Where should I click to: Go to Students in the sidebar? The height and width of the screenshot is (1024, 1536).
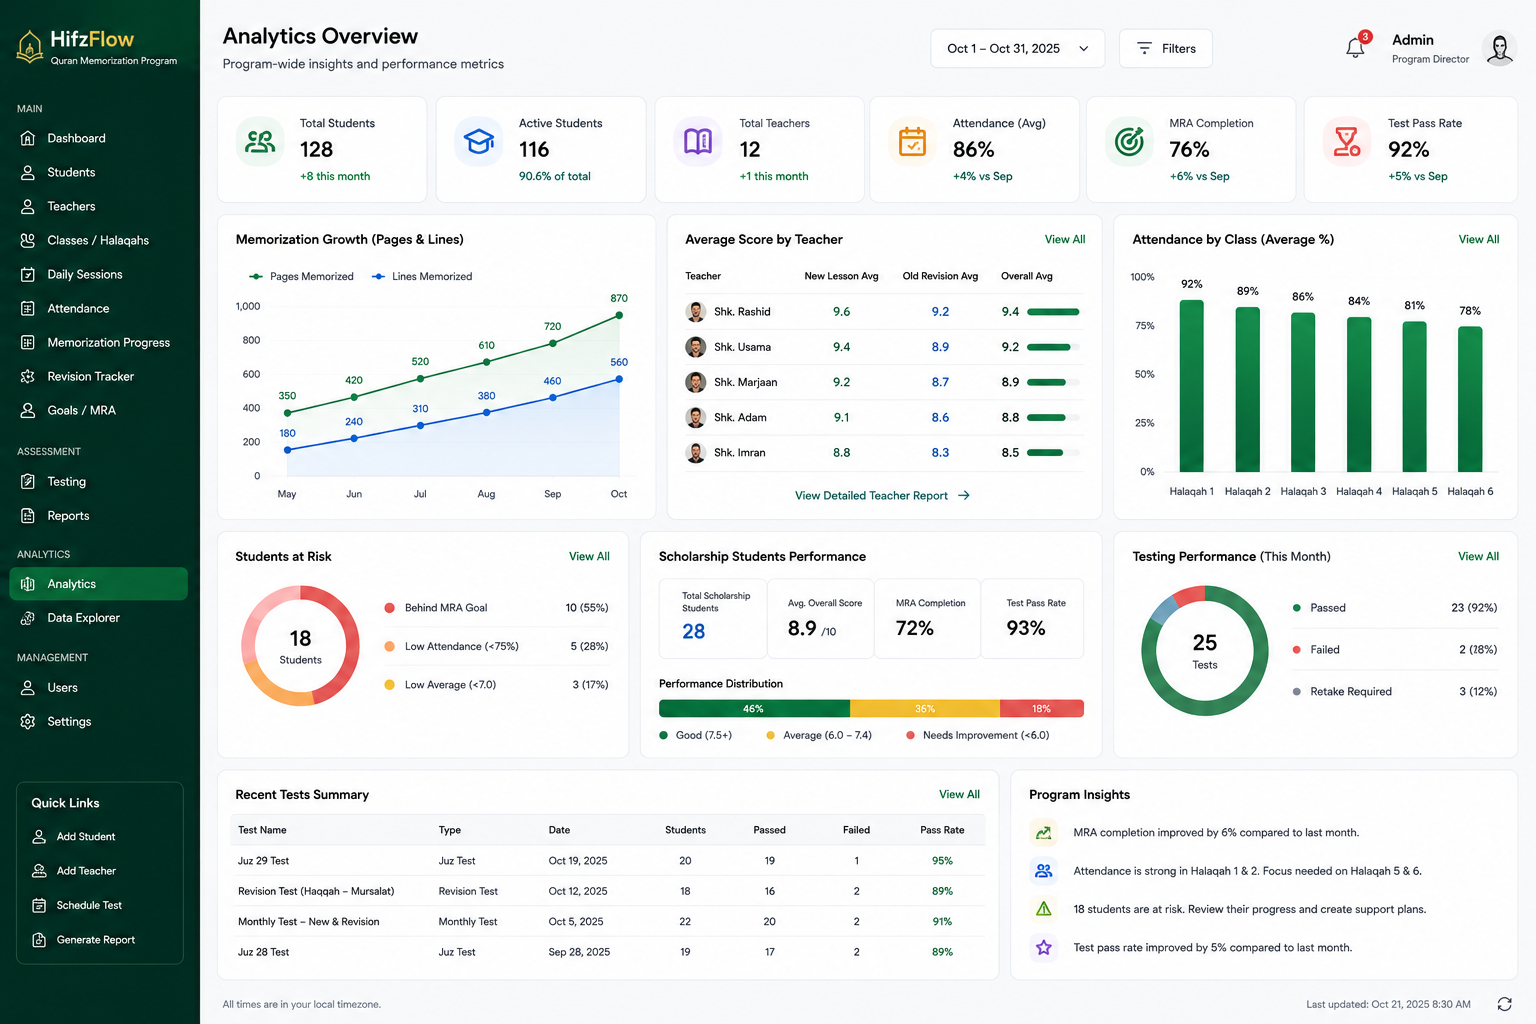pyautogui.click(x=98, y=172)
